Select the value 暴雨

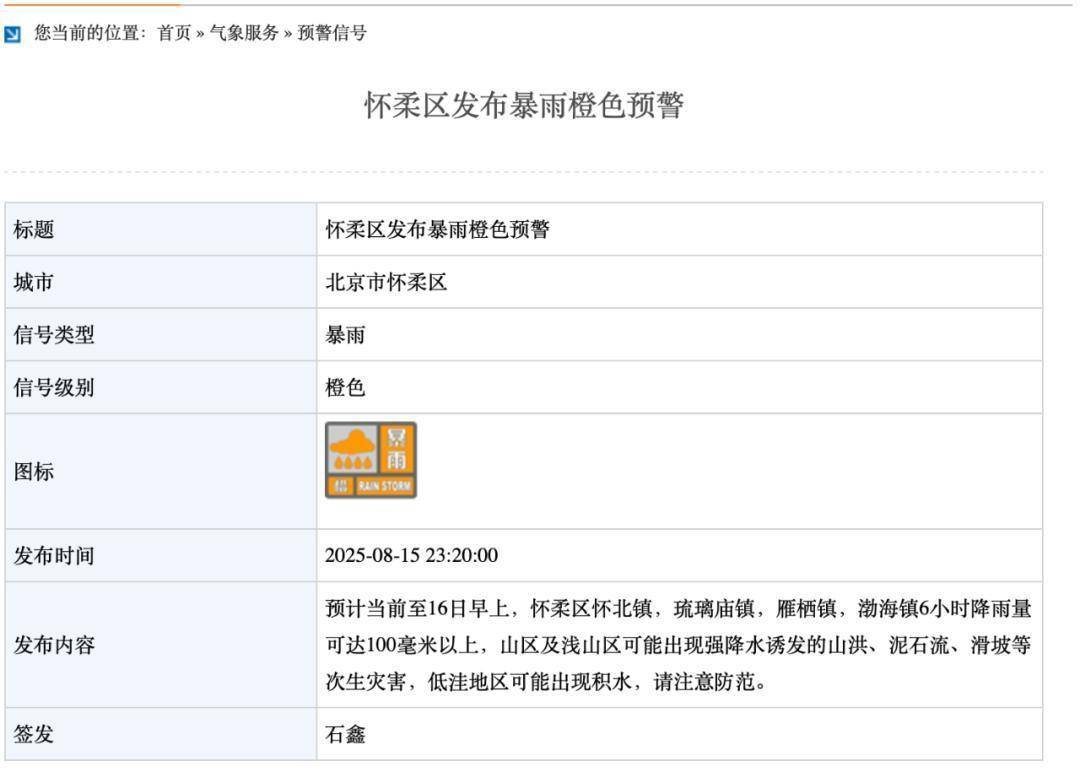click(x=345, y=335)
